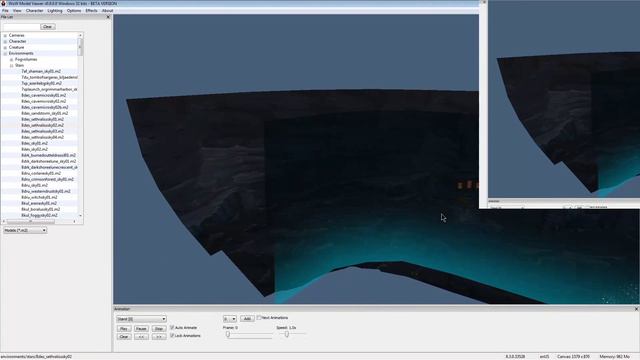Close the Animation panel
Image resolution: width=640 pixels, height=360 pixels.
[636, 309]
